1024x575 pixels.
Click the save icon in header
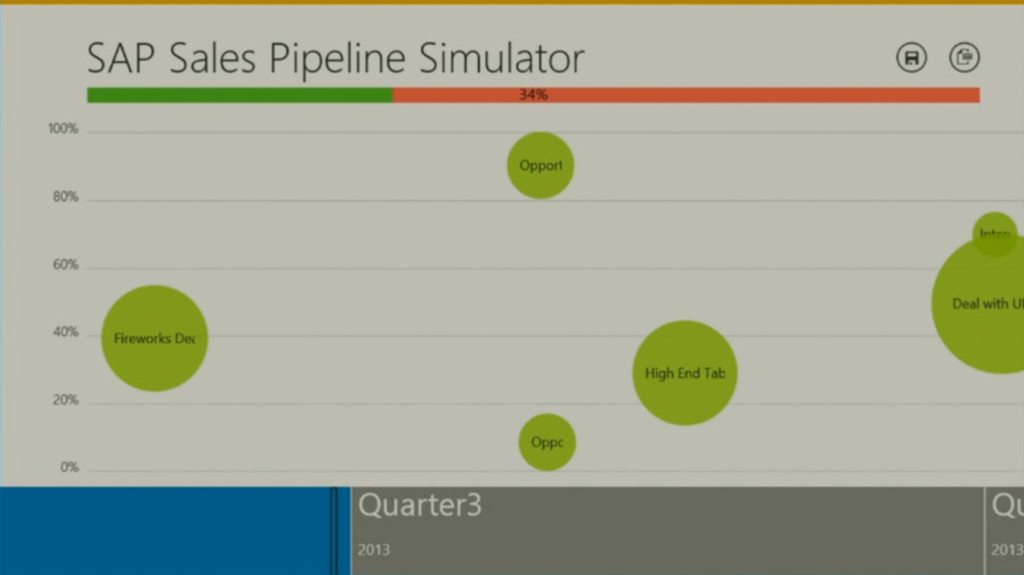click(911, 58)
